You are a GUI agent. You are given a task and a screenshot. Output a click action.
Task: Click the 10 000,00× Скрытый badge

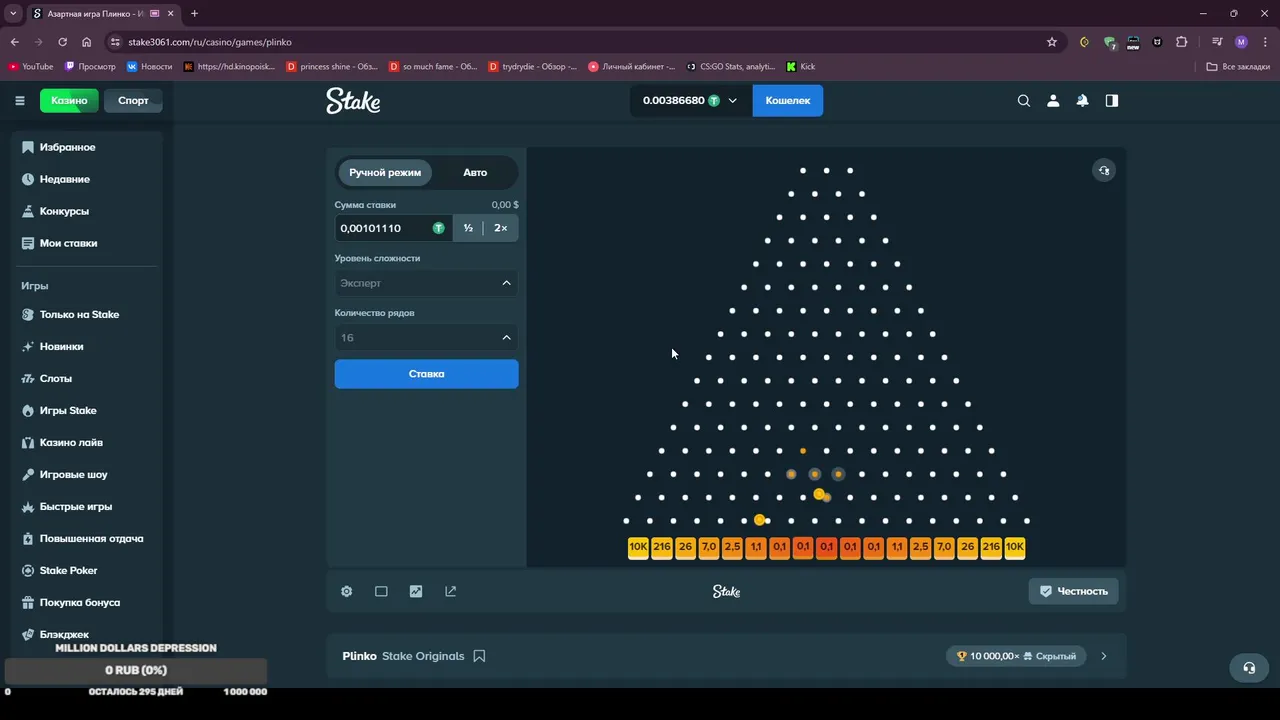(x=1016, y=656)
